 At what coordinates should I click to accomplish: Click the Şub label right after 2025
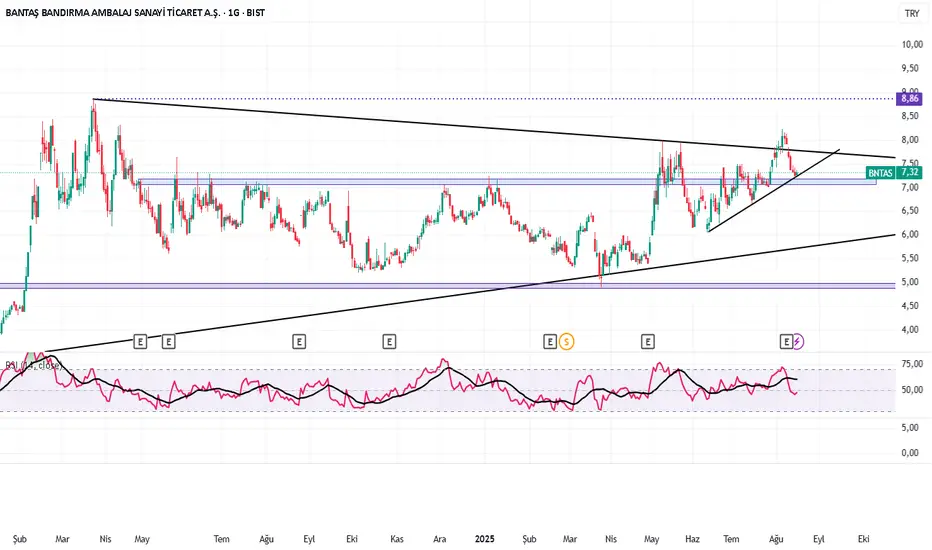pyautogui.click(x=529, y=539)
